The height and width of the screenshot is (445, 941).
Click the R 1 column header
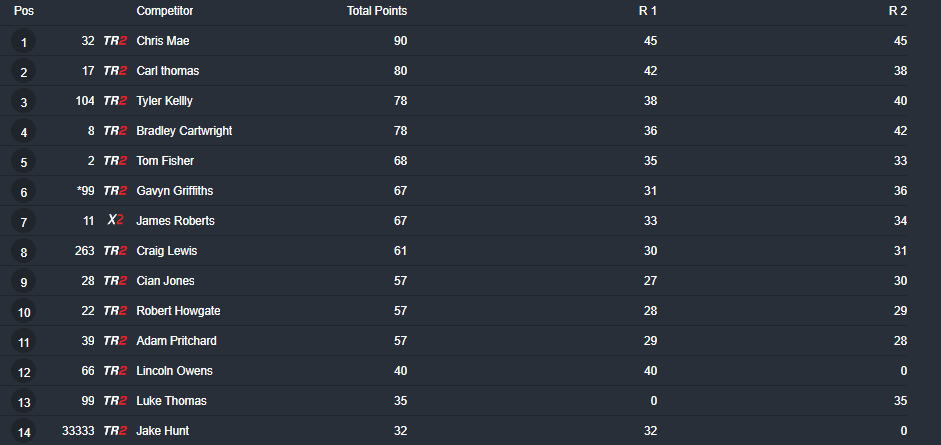[648, 11]
